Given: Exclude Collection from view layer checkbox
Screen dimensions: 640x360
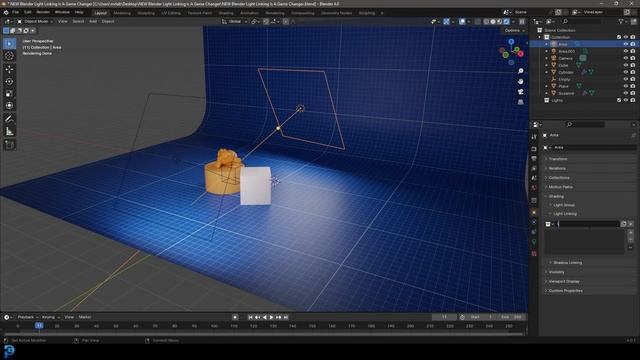Looking at the screenshot, I should (619, 37).
